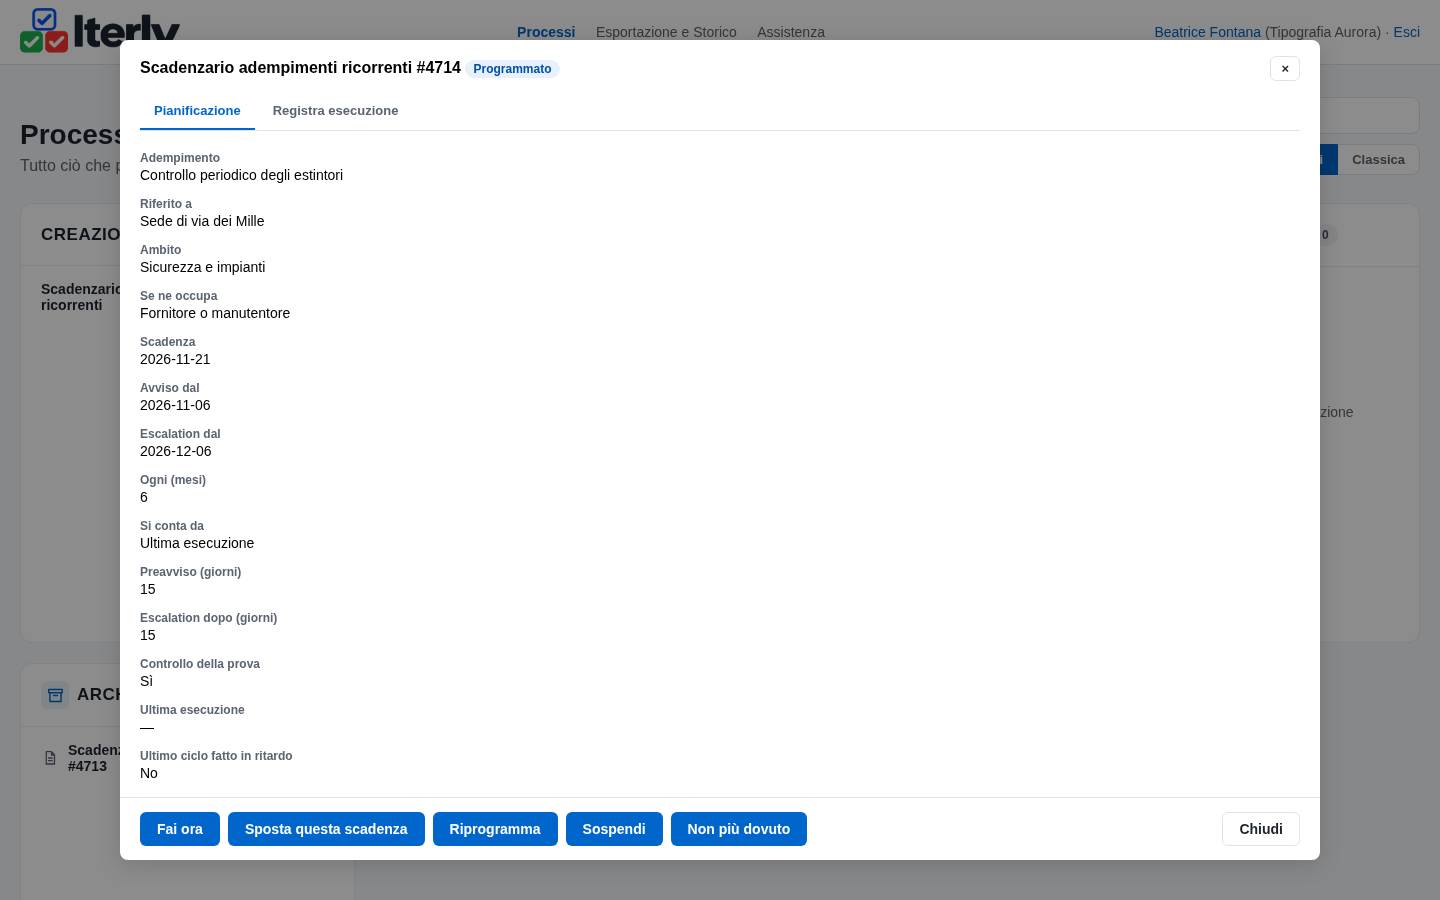Click Sì under Controllo della prova
The image size is (1440, 900).
pyautogui.click(x=146, y=681)
